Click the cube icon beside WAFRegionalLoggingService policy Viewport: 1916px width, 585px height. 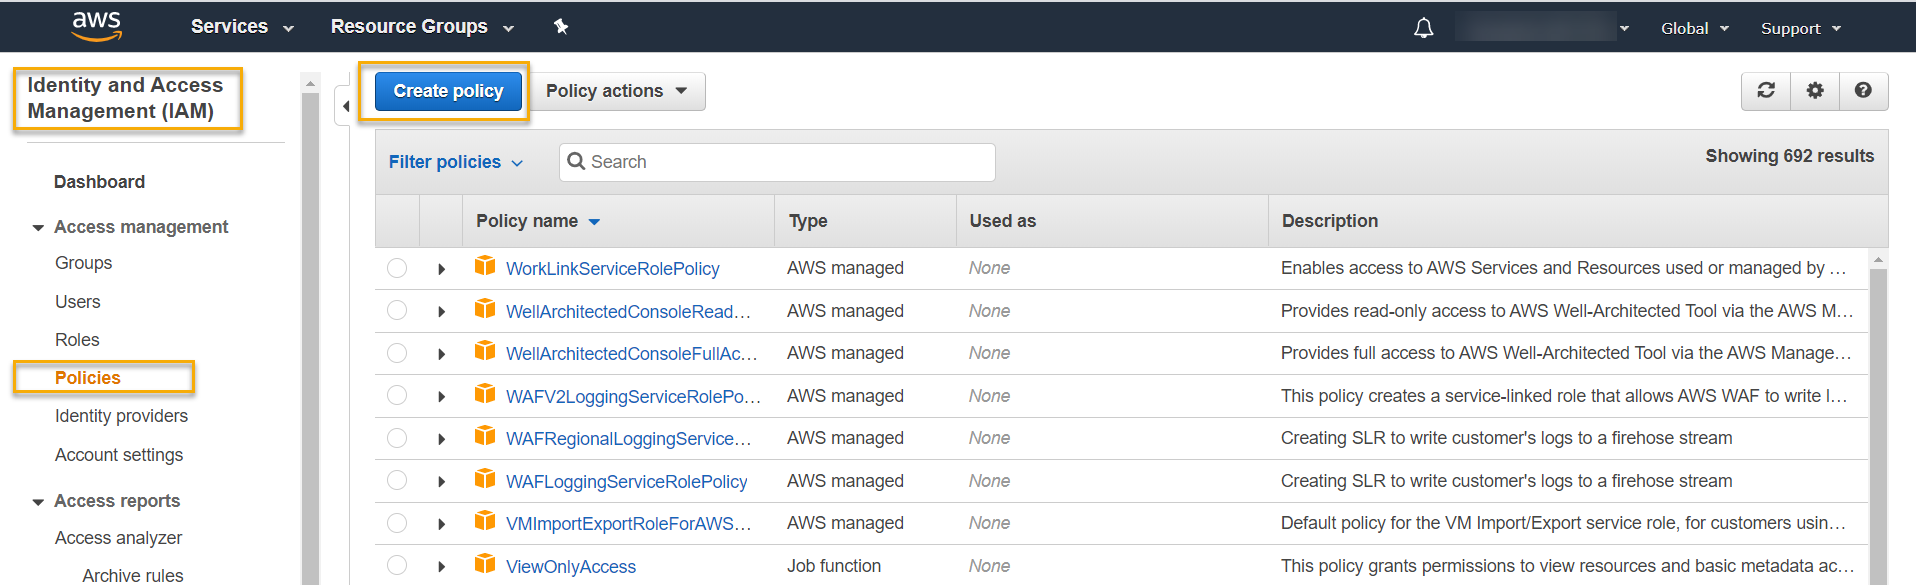coord(485,436)
